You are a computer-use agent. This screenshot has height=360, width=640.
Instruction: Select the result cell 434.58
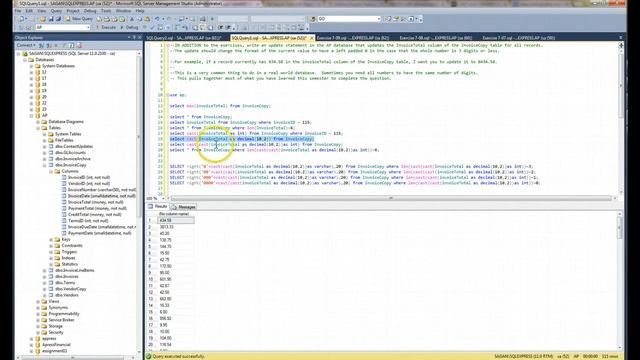click(176, 220)
